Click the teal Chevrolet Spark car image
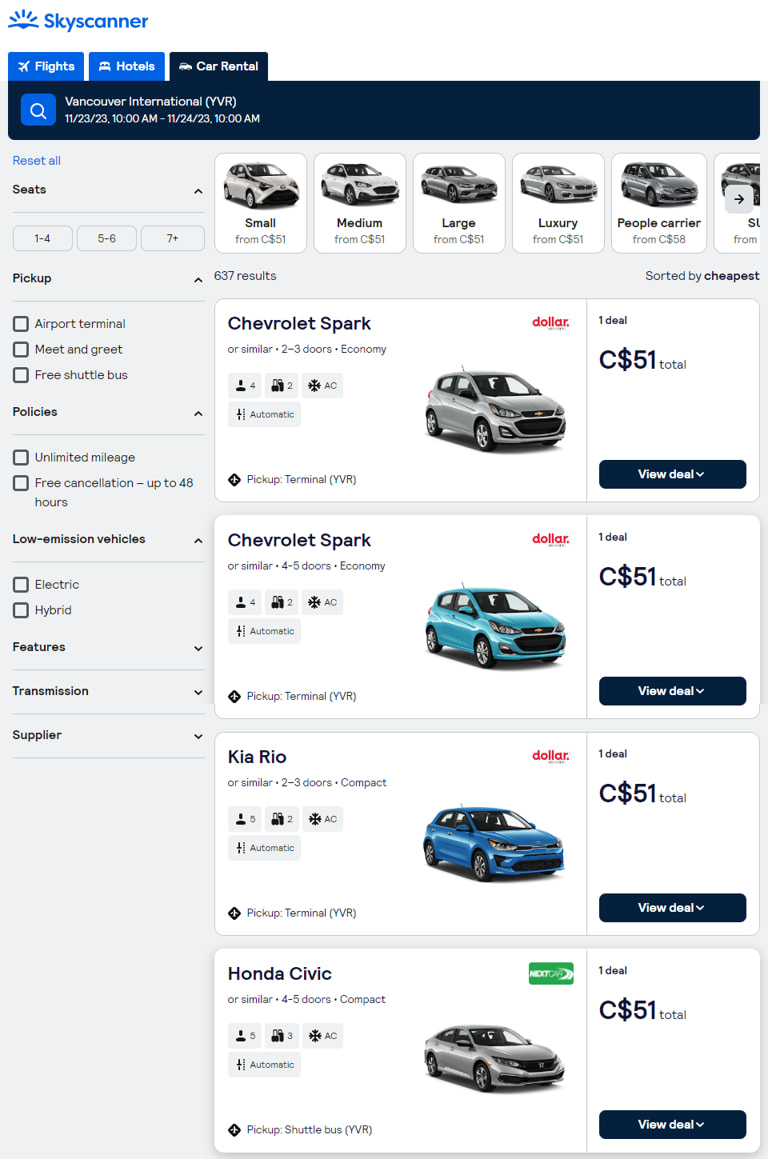The height and width of the screenshot is (1159, 768). pos(495,626)
